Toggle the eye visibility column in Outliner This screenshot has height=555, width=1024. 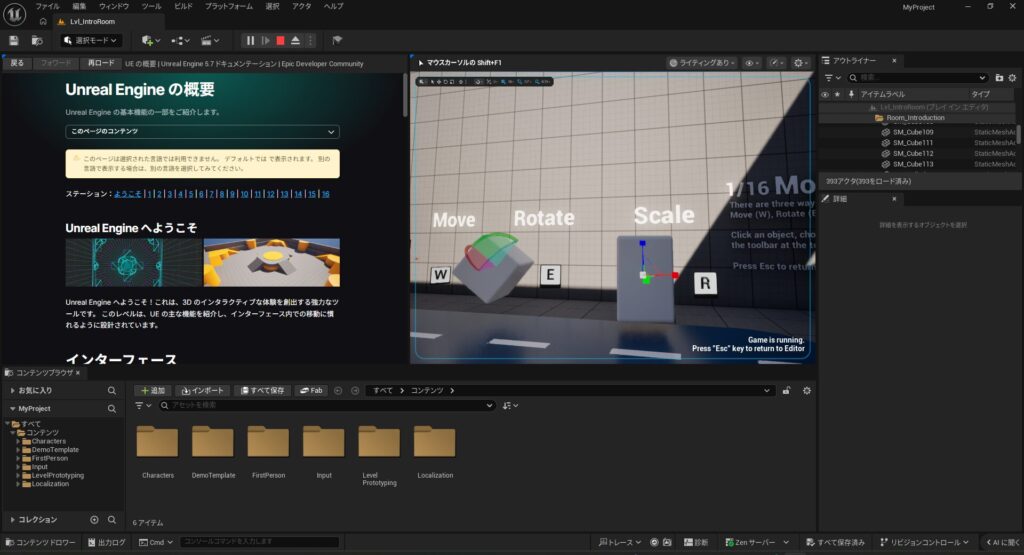[x=825, y=94]
